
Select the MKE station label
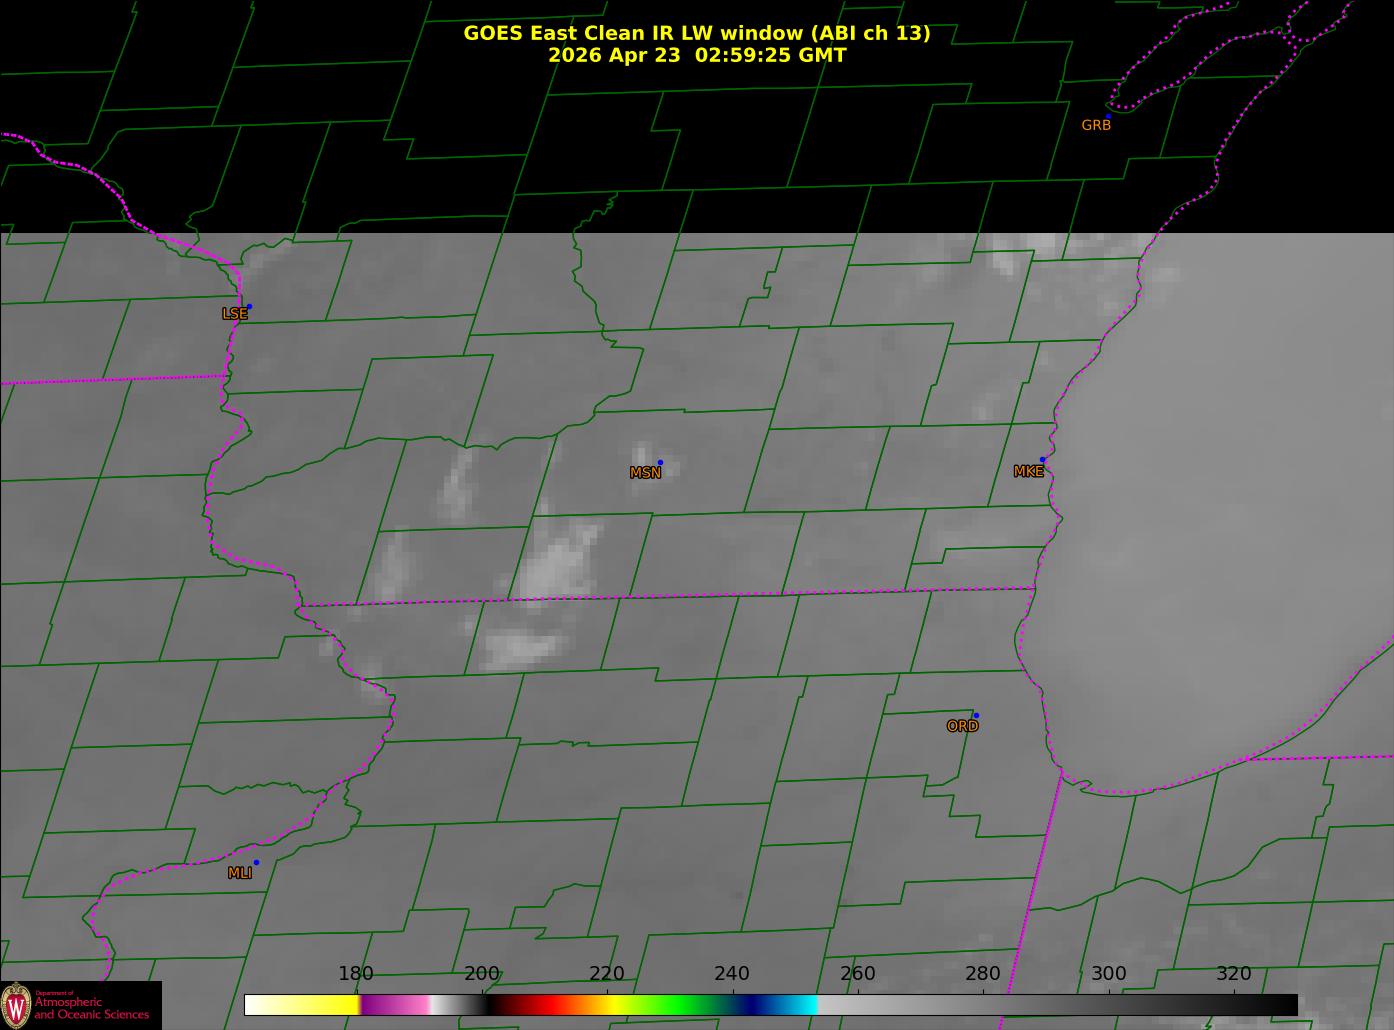click(x=1028, y=471)
